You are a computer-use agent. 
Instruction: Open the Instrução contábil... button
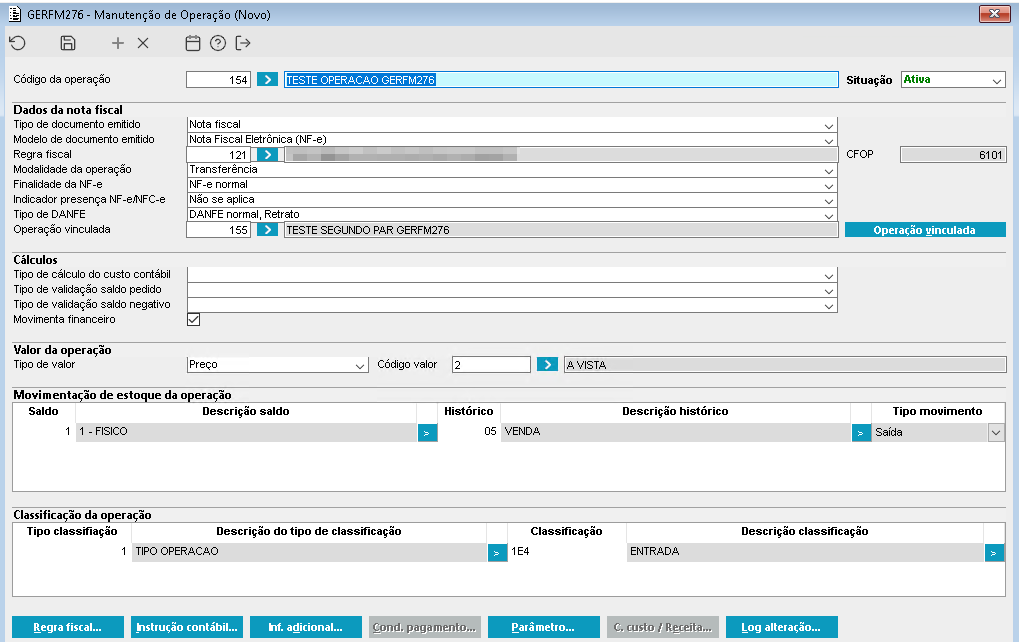(x=187, y=627)
